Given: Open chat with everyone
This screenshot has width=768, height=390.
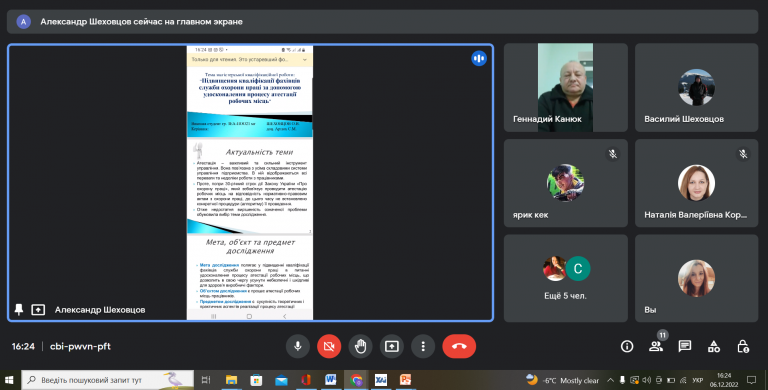Looking at the screenshot, I should click(x=685, y=346).
